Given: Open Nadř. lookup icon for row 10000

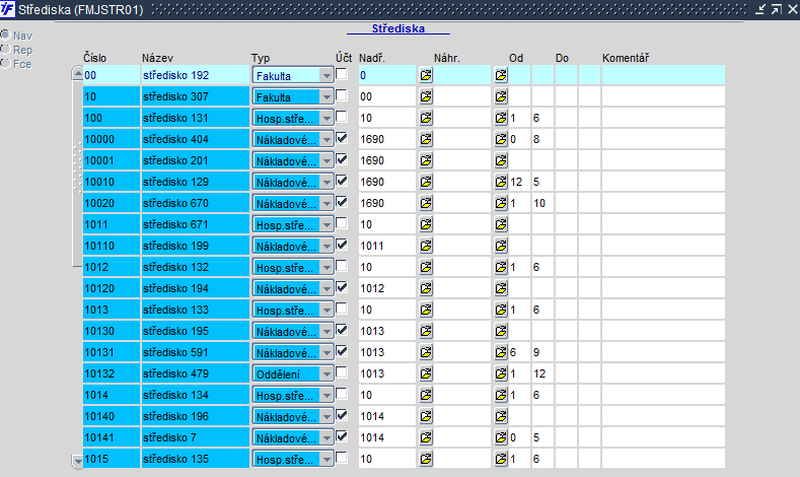Looking at the screenshot, I should pyautogui.click(x=426, y=139).
